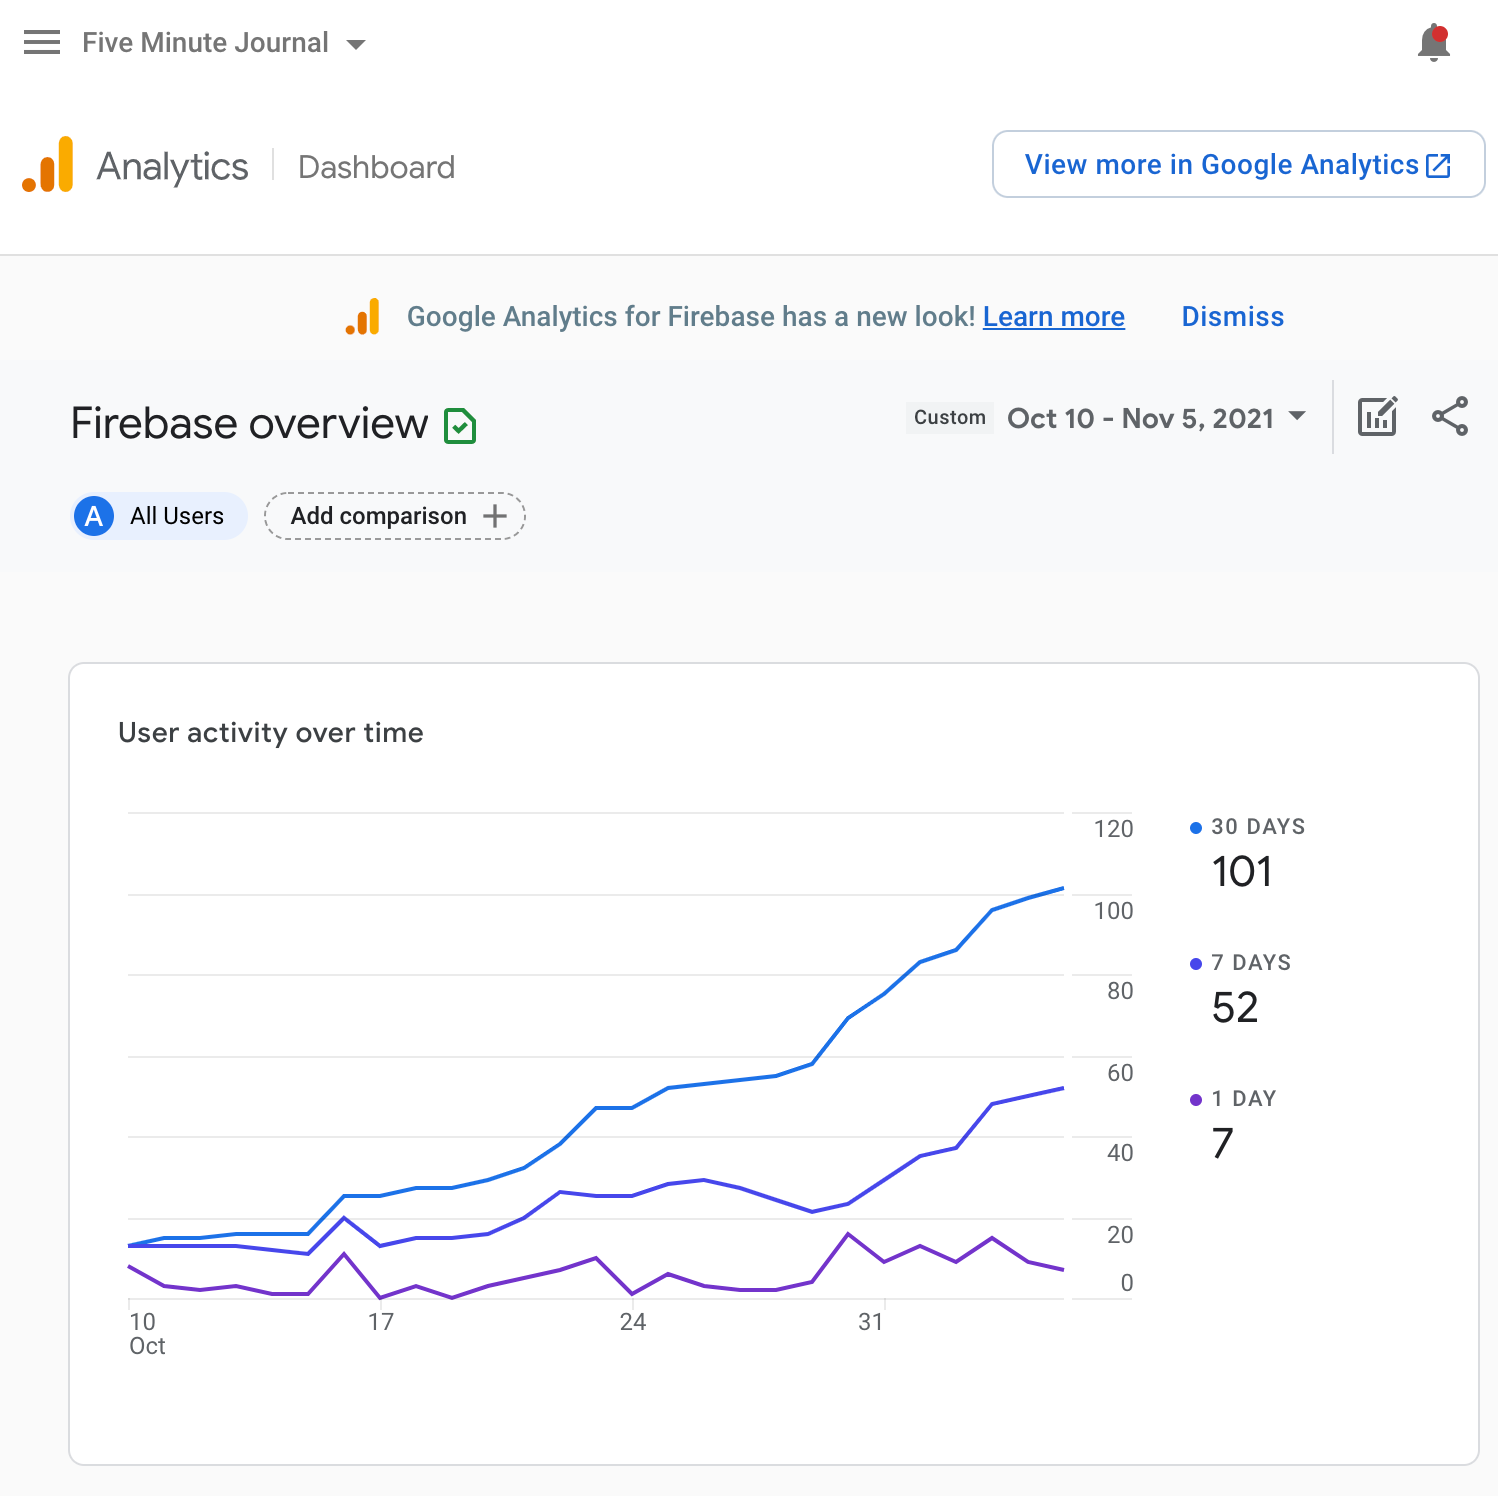Screen dimensions: 1498x1496
Task: Click the 120 y-axis value
Action: [1114, 829]
